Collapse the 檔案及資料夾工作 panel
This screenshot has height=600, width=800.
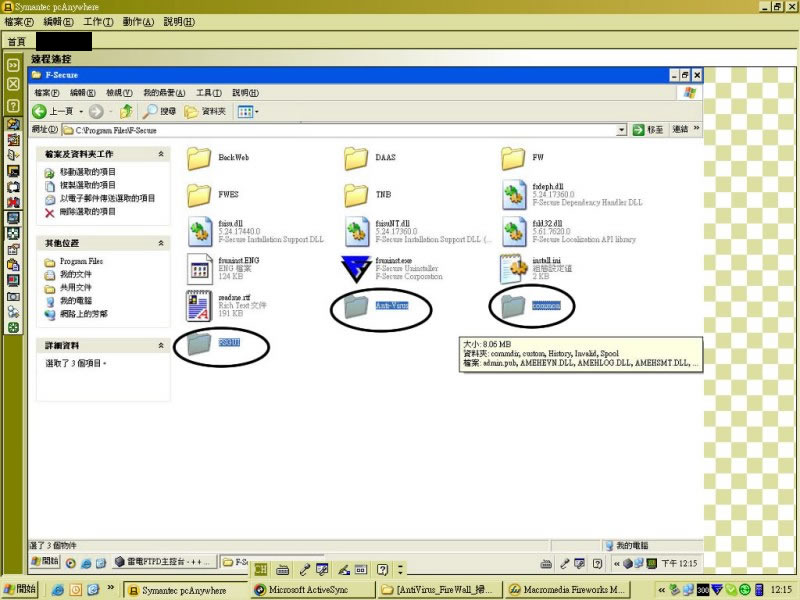point(161,154)
